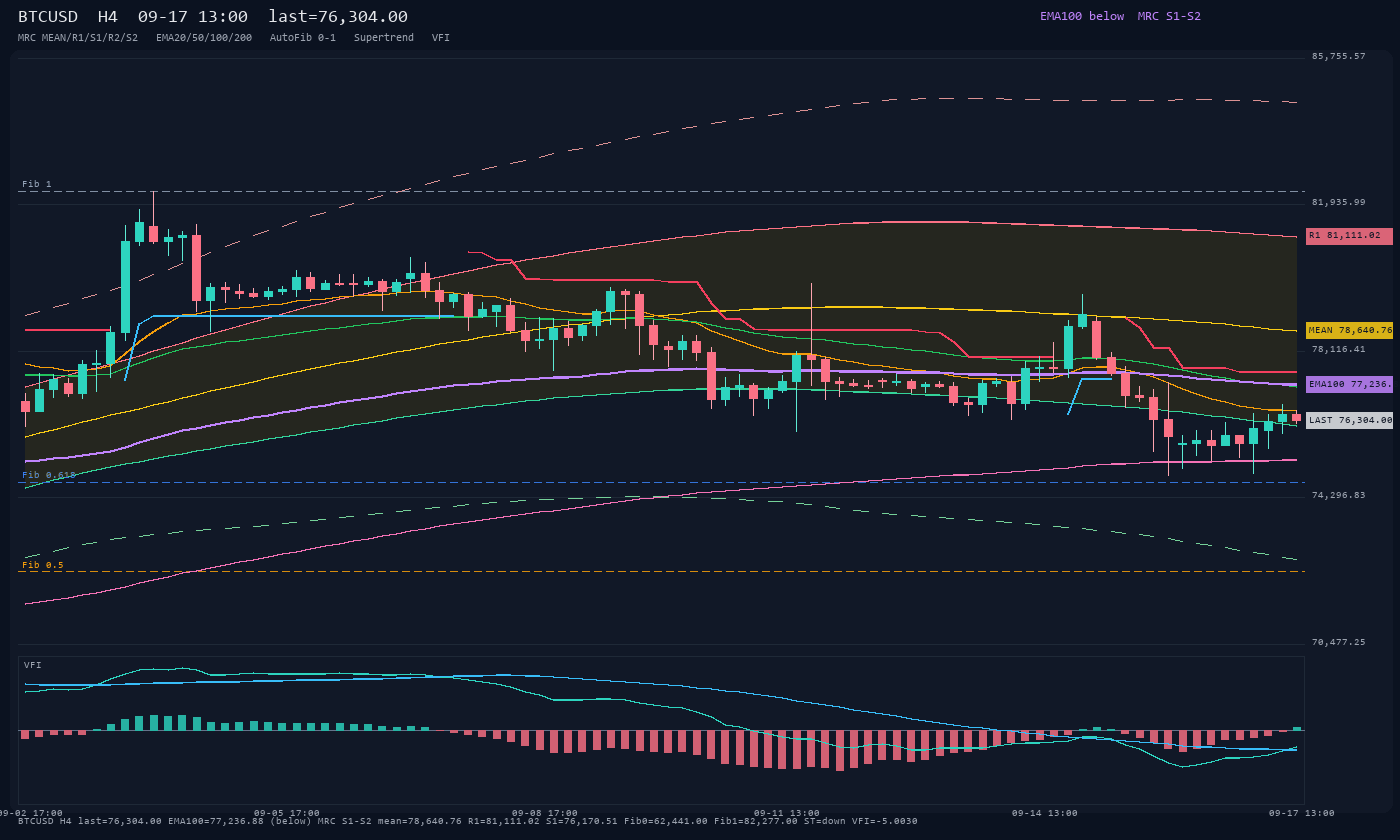This screenshot has width=1400, height=840.
Task: Click the last=76,304.00 value in the title
Action: click(x=338, y=16)
